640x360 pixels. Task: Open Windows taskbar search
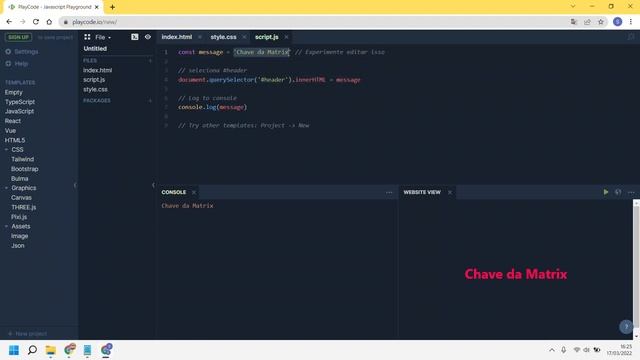[x=32, y=350]
